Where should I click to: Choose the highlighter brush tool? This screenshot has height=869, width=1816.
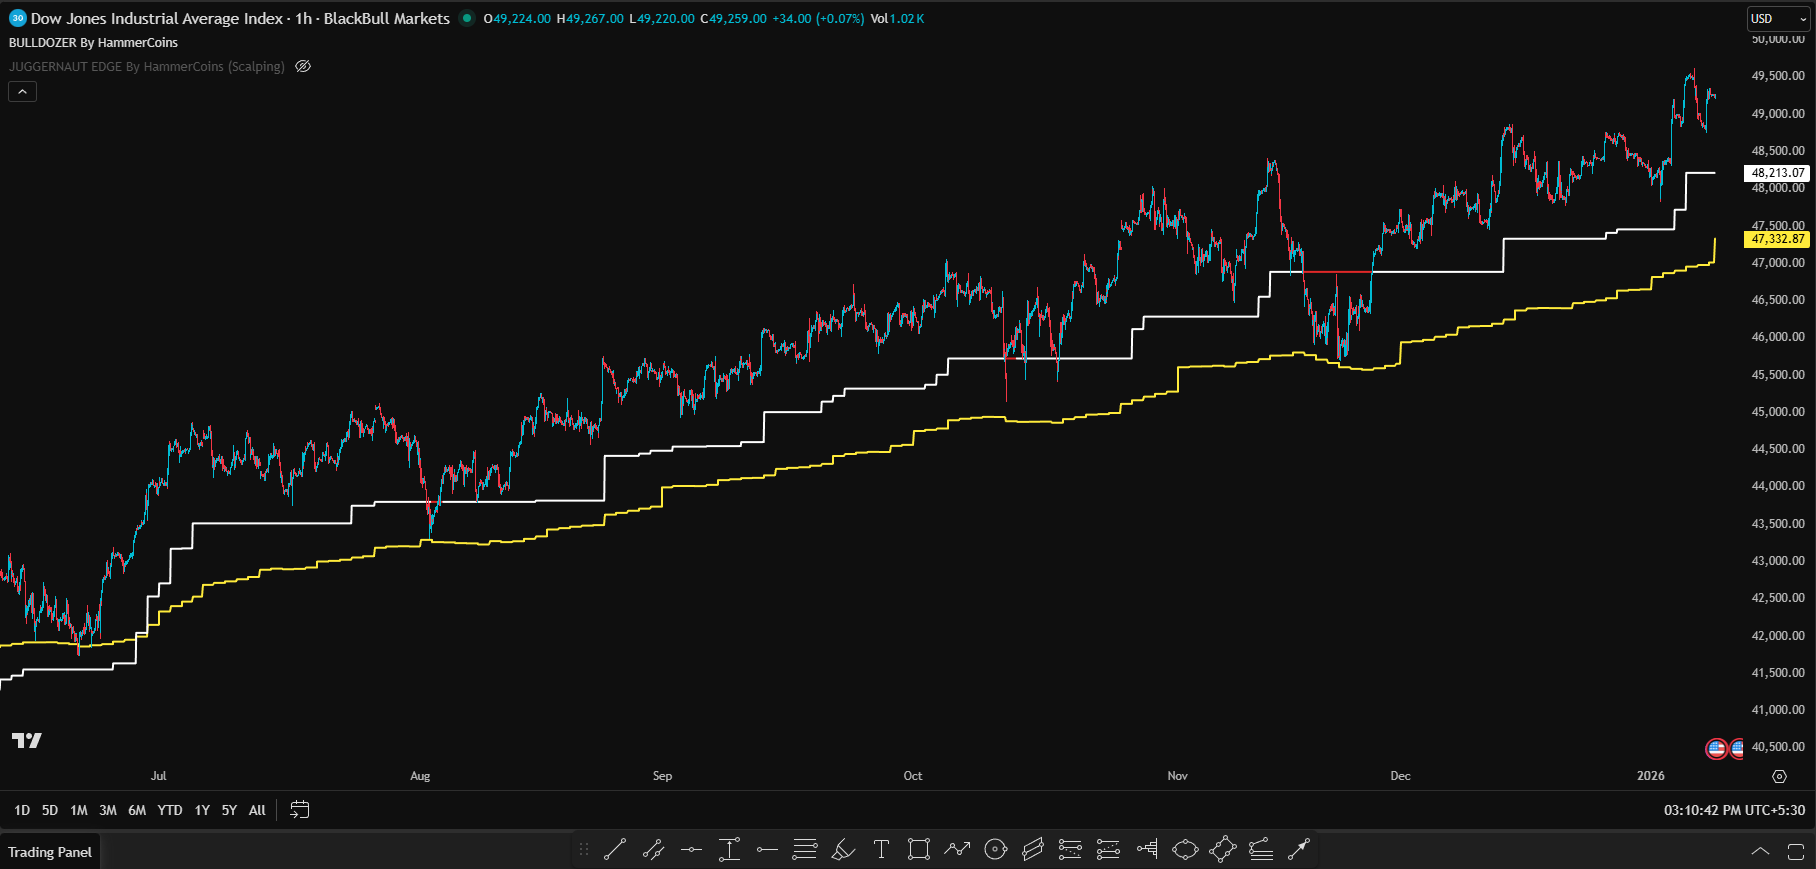(843, 850)
